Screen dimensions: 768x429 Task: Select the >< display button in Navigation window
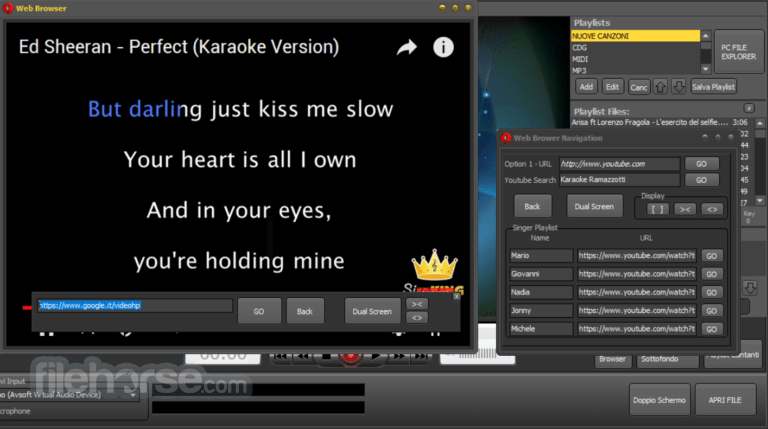pyautogui.click(x=685, y=209)
